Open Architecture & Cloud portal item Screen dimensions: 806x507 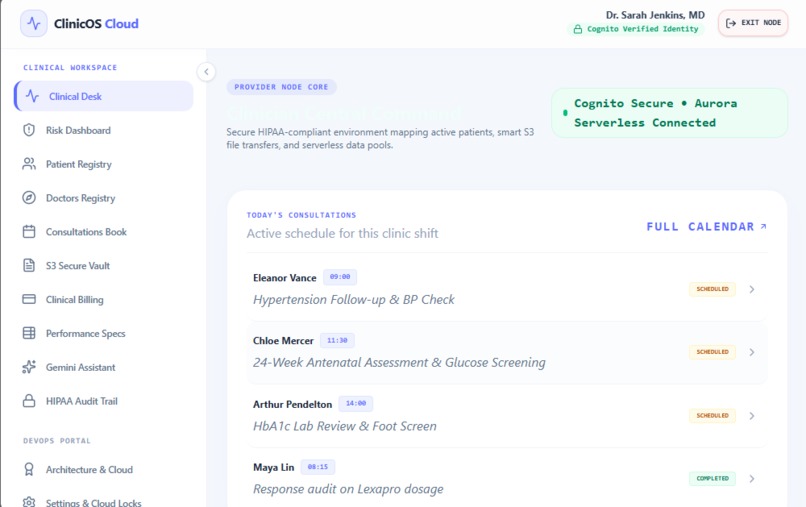104,469
